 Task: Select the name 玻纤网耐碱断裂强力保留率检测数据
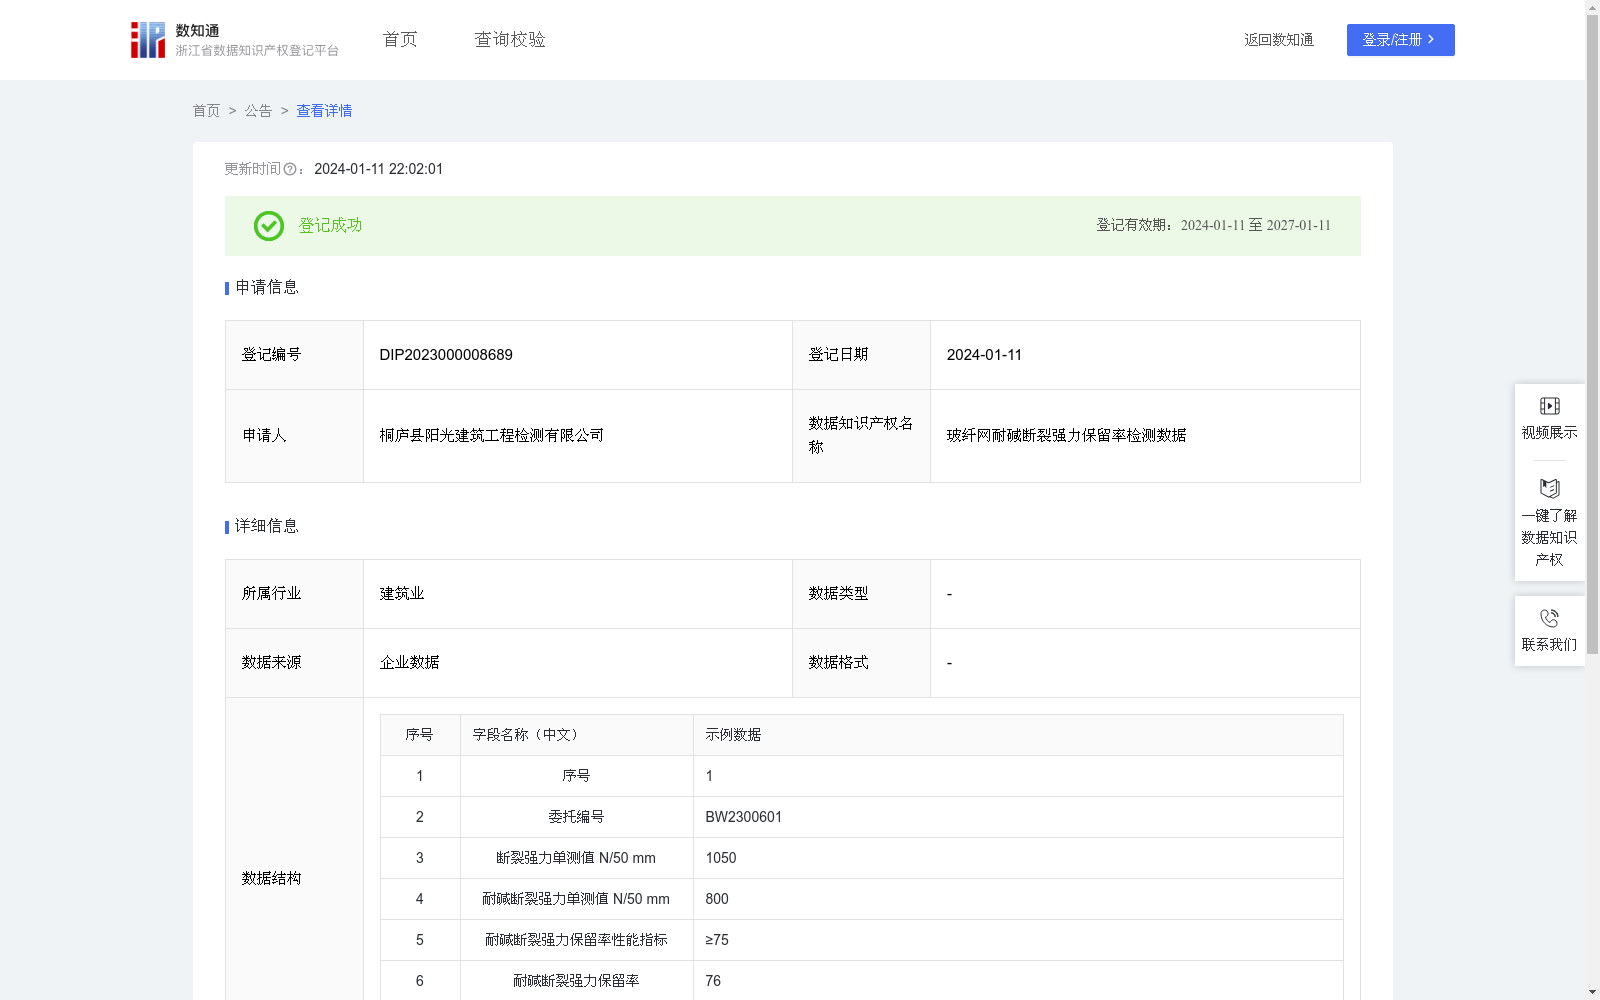click(x=1066, y=436)
